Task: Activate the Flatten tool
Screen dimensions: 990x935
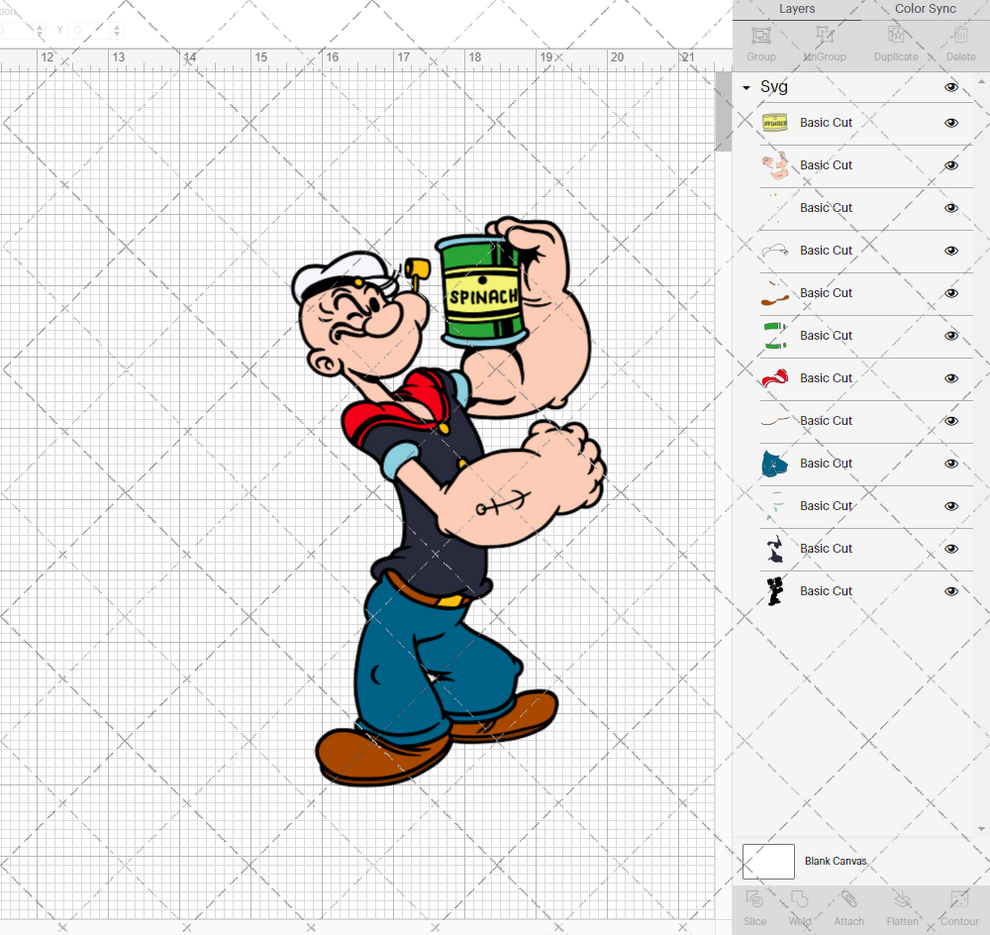Action: [902, 908]
